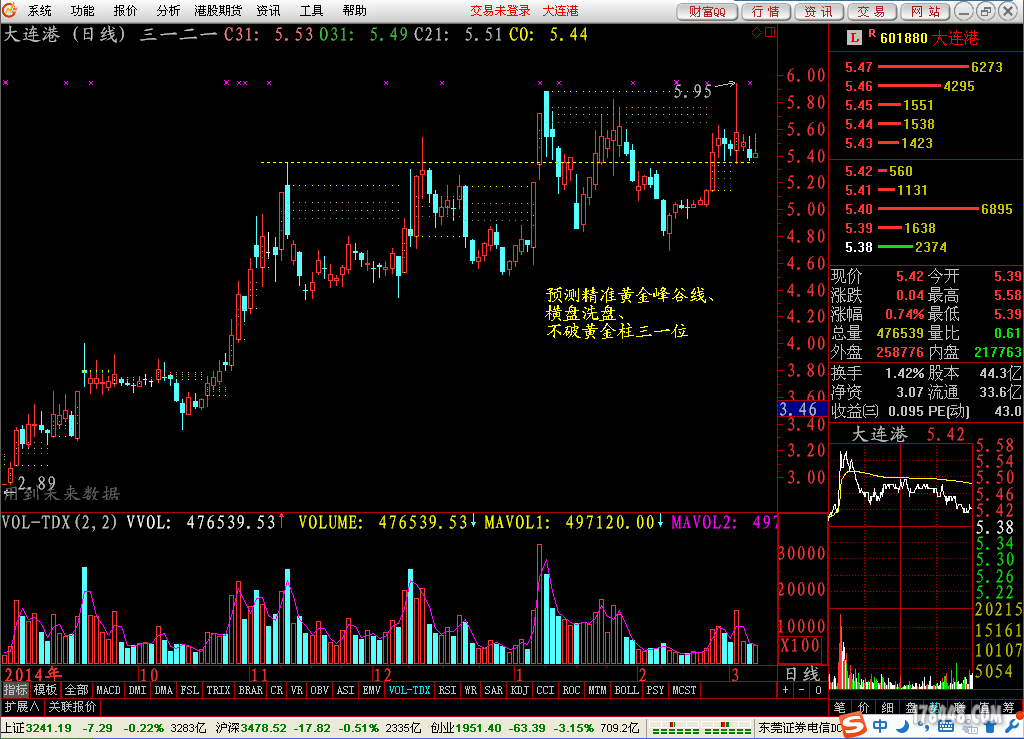Screen dimensions: 1024x739
Task: Expand the 扩展 panel arrow
Action: [22, 706]
